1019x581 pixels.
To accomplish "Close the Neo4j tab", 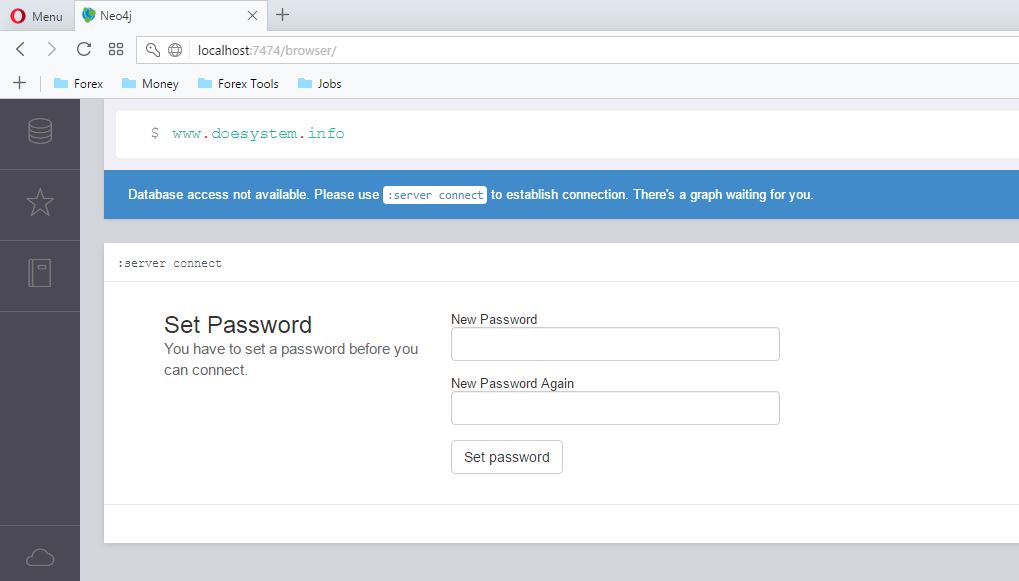I will [252, 16].
